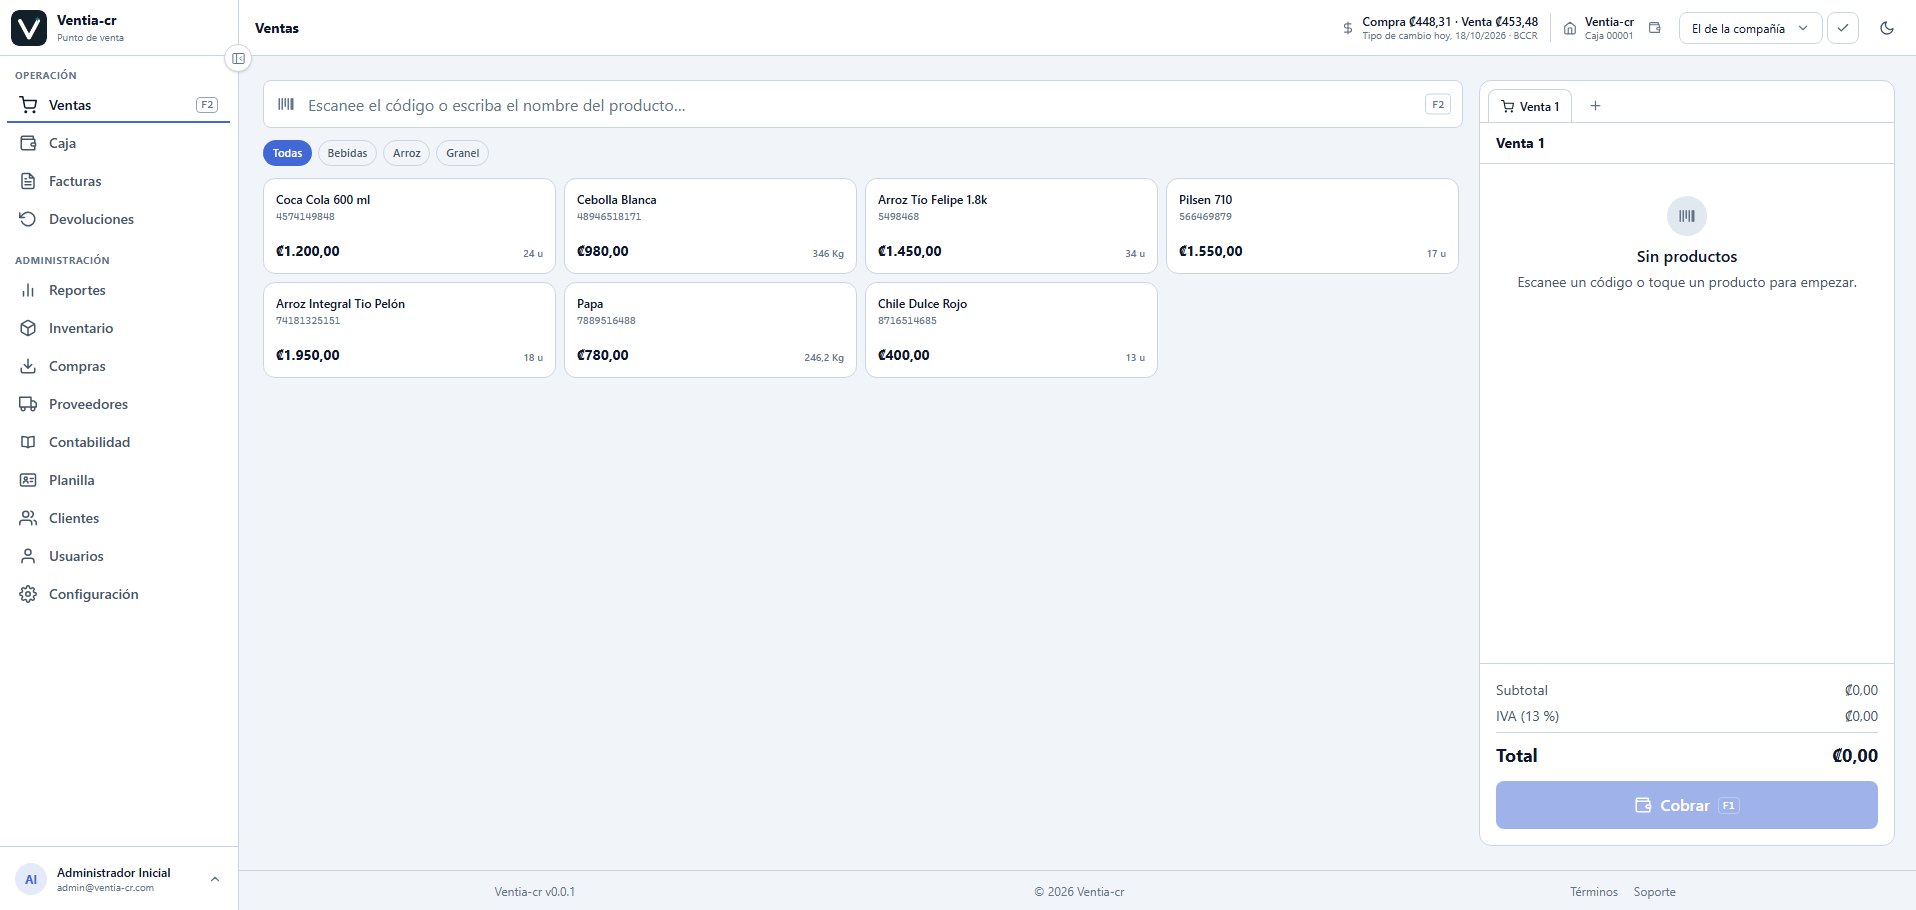This screenshot has height=910, width=1916.
Task: Select Pilsen 710 product card
Action: 1312,226
